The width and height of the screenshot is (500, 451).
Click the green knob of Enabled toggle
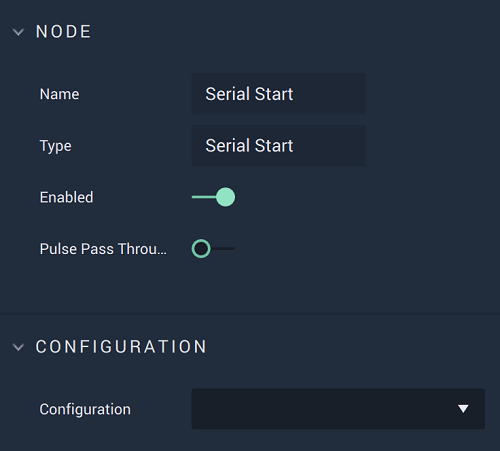pos(225,197)
